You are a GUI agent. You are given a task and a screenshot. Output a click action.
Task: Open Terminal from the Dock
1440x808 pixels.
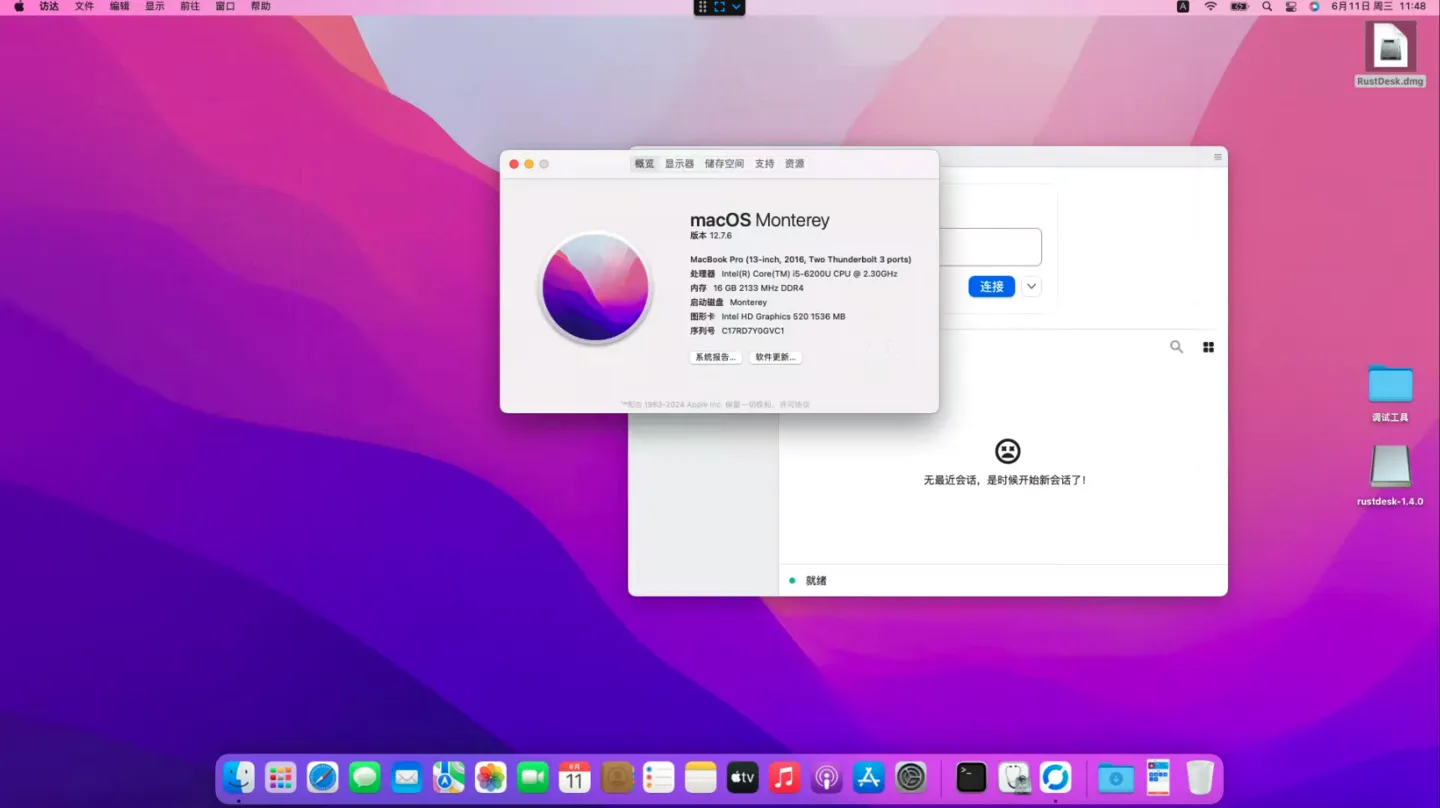pos(970,777)
